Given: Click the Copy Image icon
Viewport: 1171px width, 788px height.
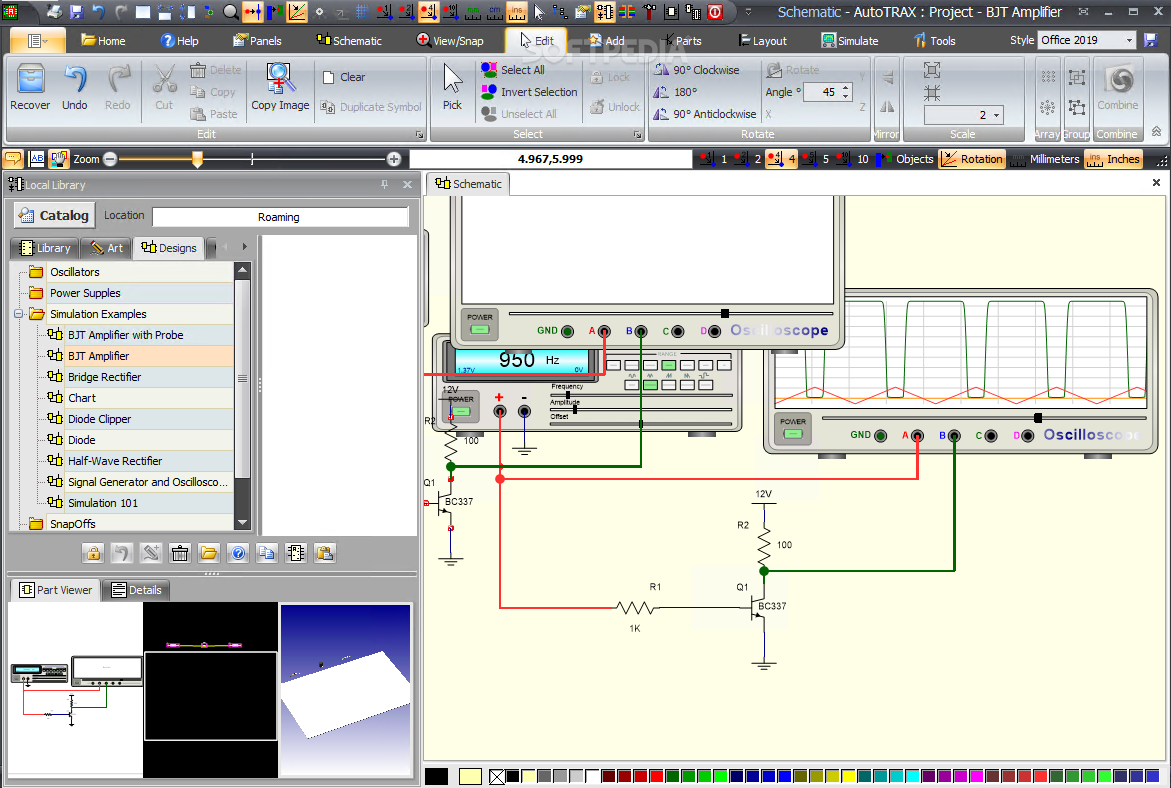Looking at the screenshot, I should [x=280, y=78].
